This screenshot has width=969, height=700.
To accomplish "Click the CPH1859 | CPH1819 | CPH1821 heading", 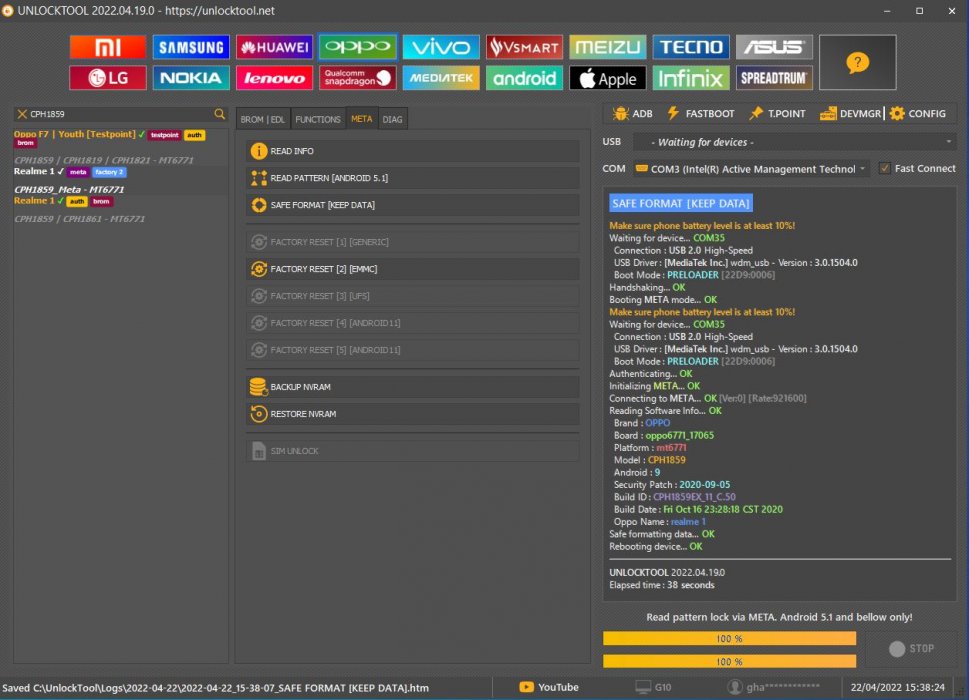I will tap(104, 160).
